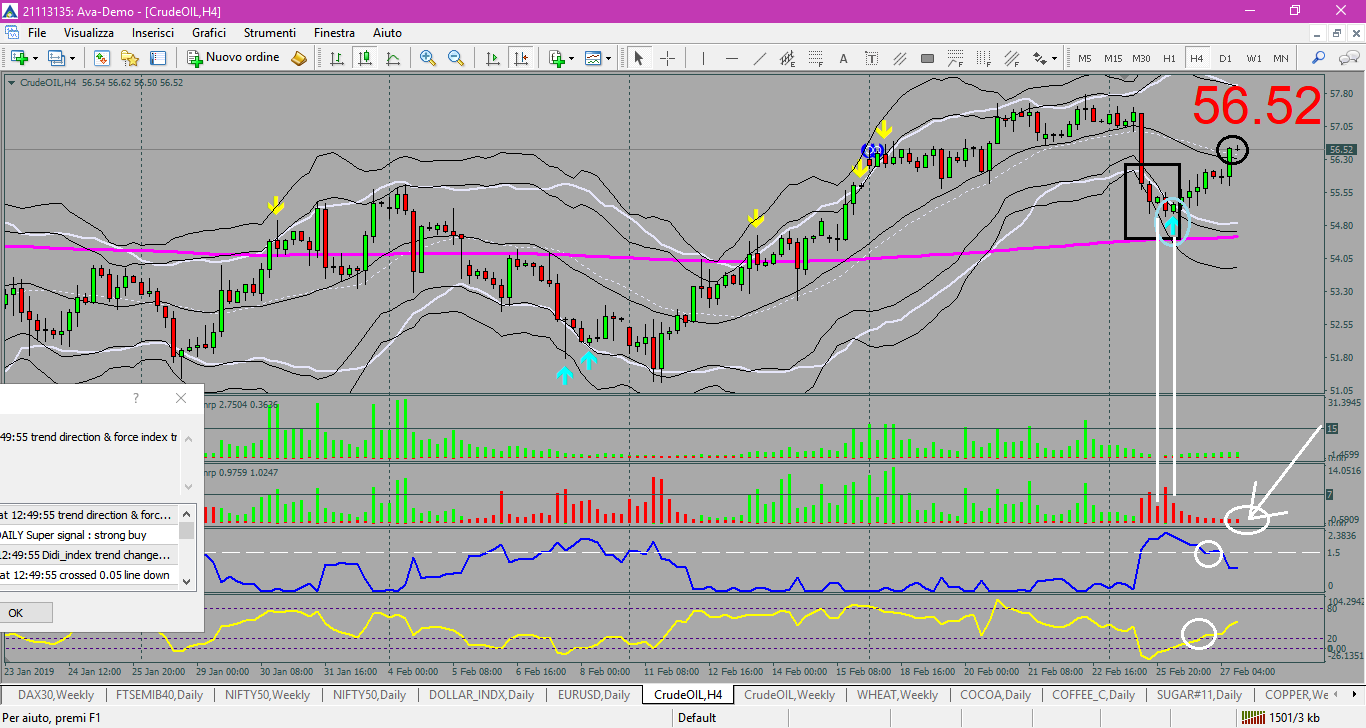This screenshot has width=1366, height=728.
Task: Open the File menu
Action: coord(37,33)
